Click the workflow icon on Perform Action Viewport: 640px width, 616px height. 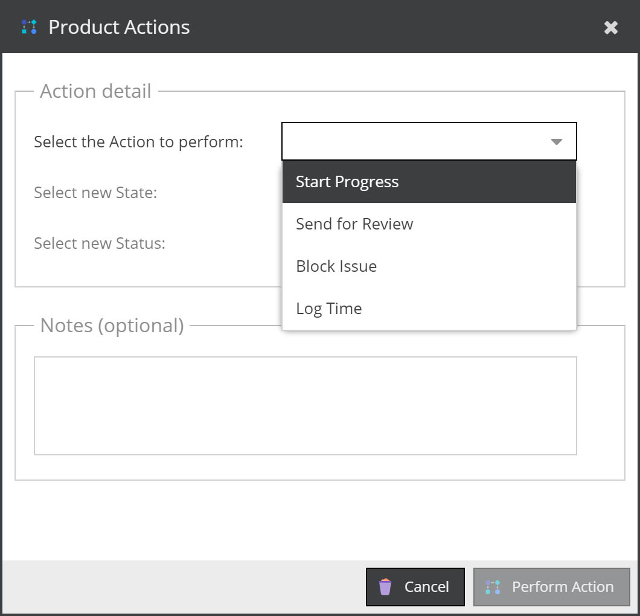[x=492, y=587]
